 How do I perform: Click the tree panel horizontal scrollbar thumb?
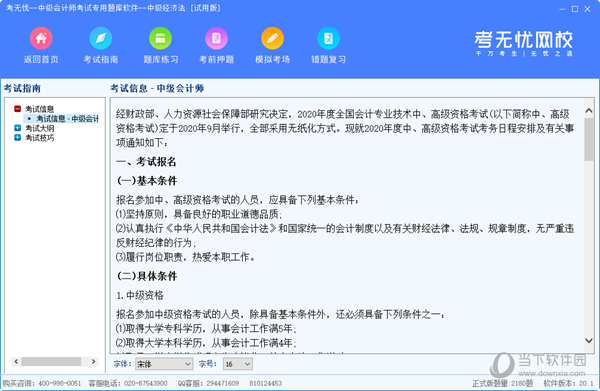point(51,362)
